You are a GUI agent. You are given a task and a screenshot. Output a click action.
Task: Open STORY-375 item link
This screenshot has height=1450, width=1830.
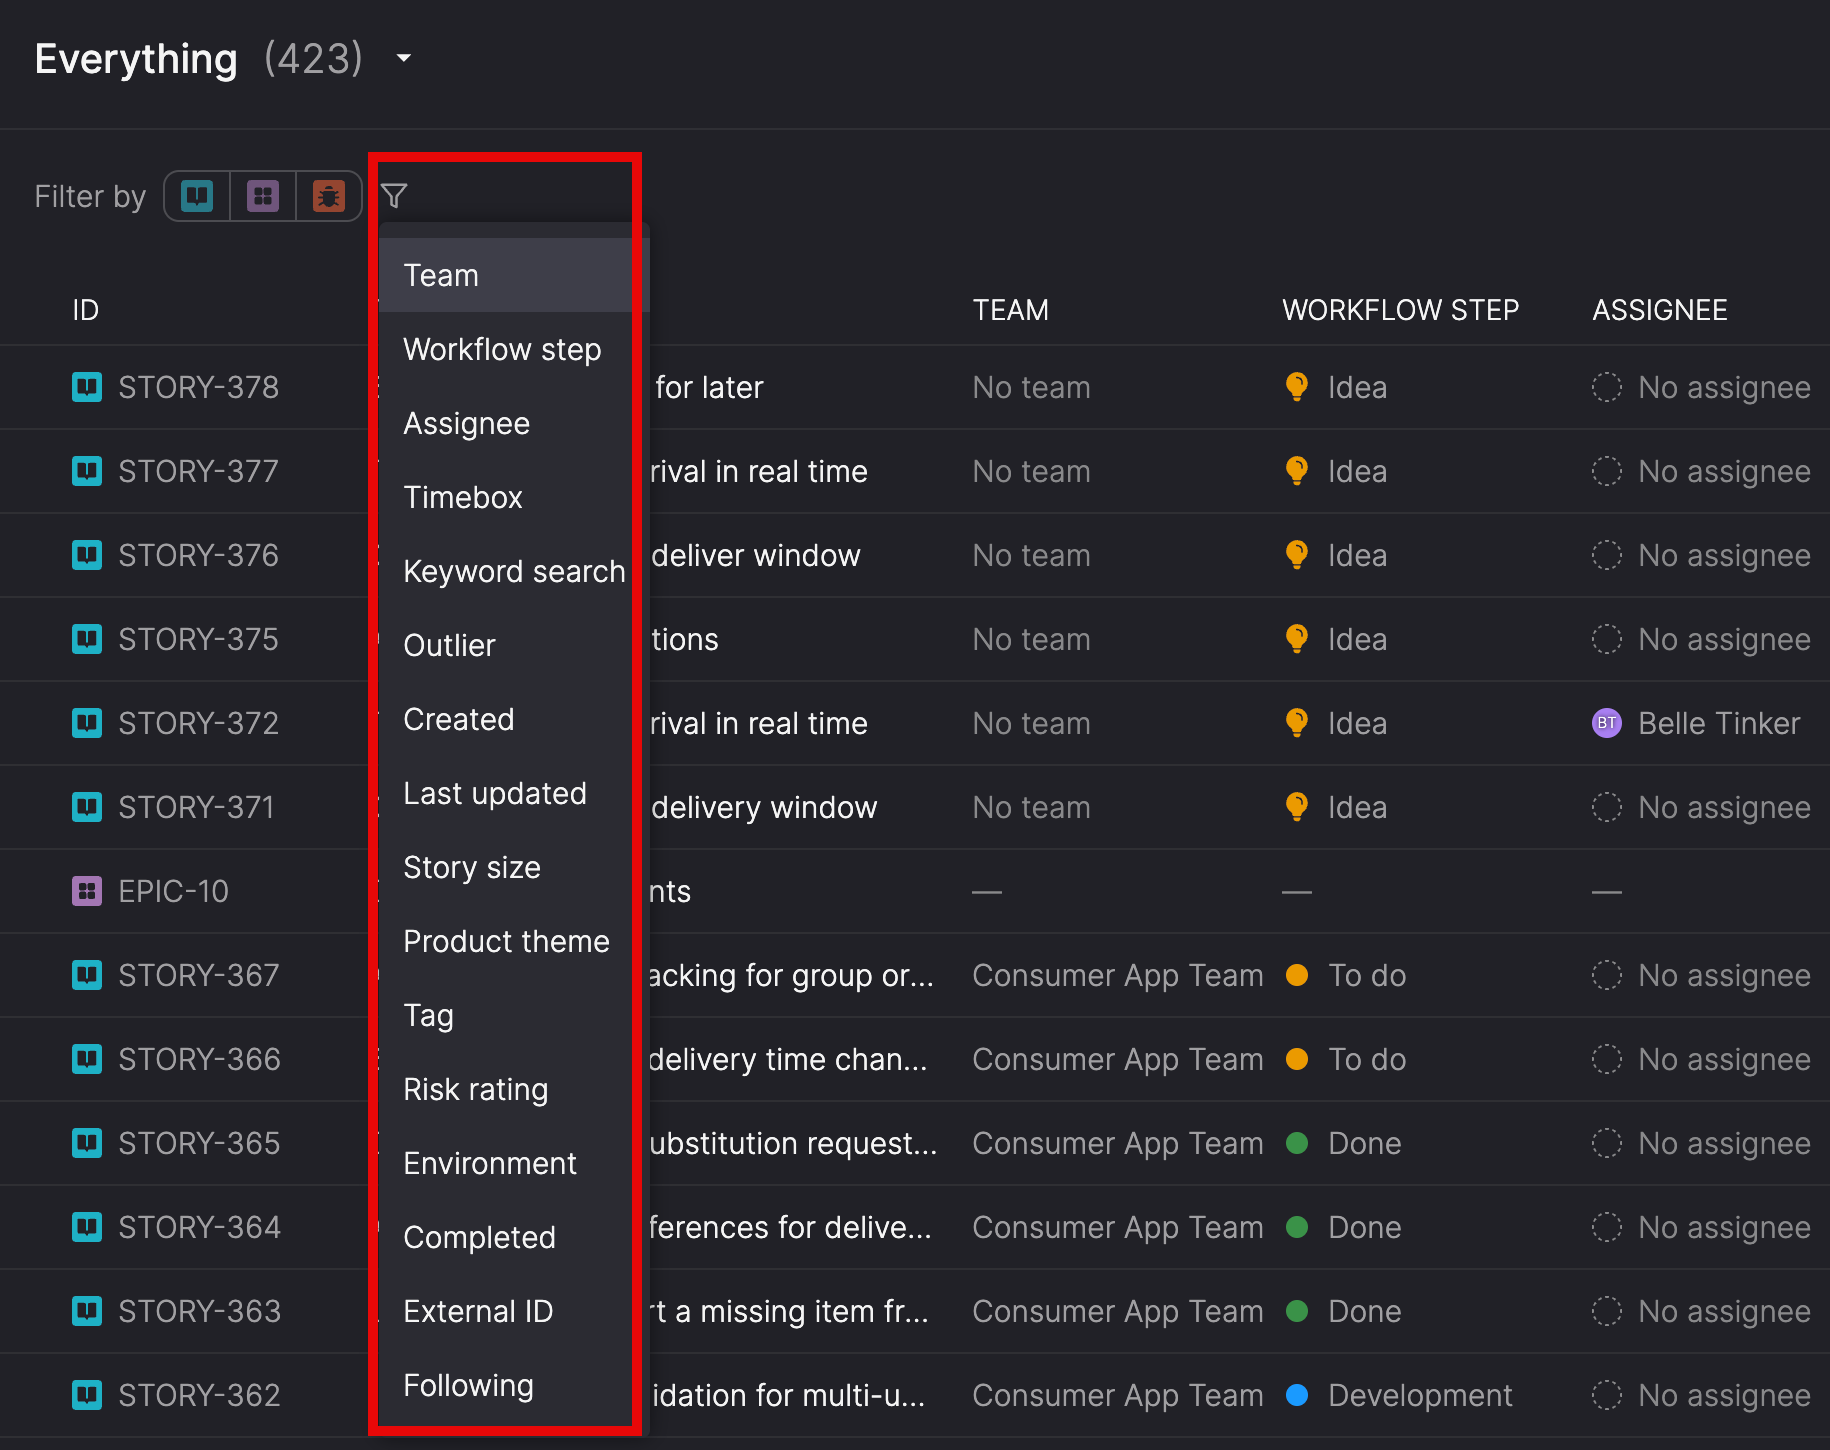coord(198,639)
